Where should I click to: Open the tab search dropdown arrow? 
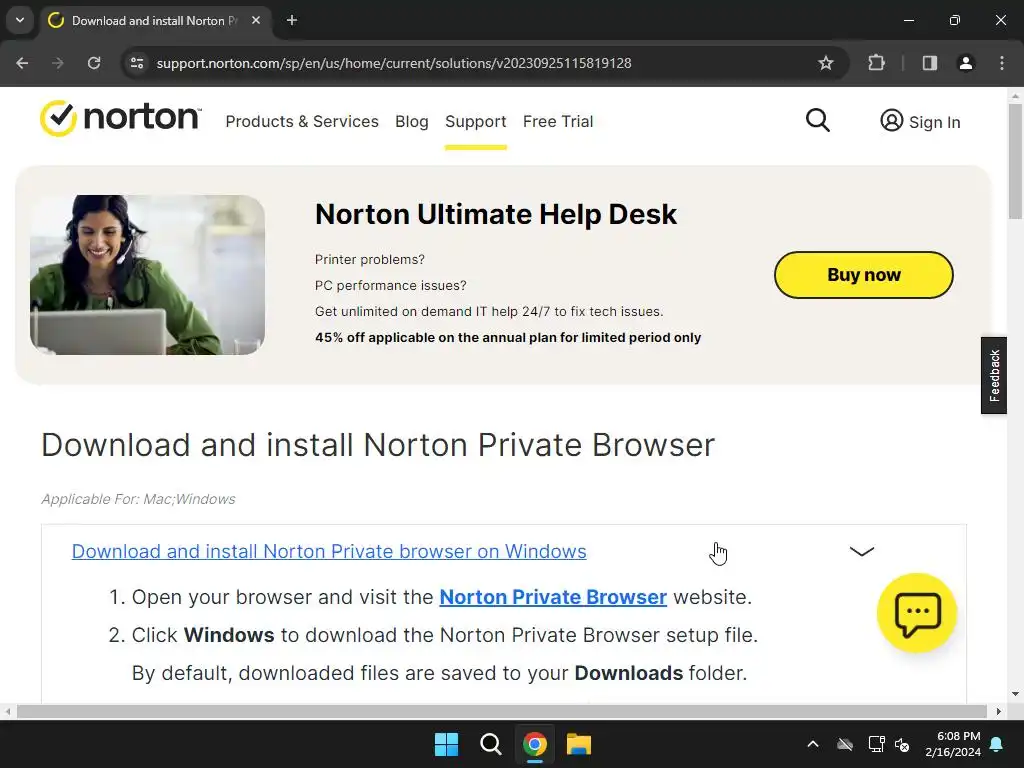(20, 20)
